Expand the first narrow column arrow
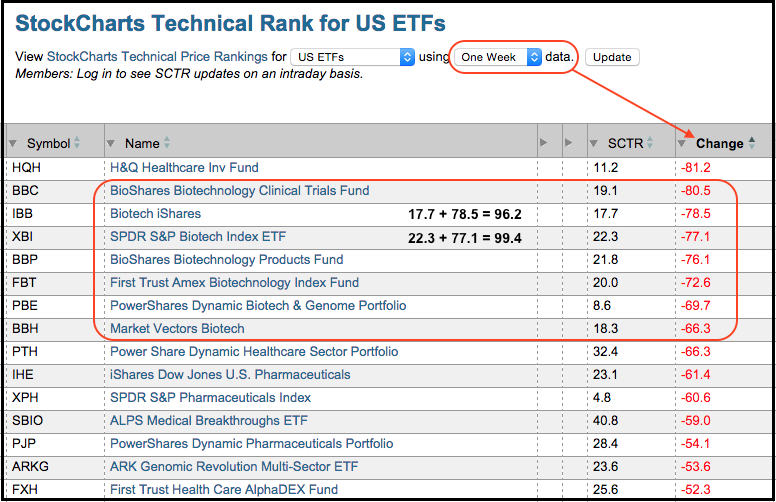 coord(544,143)
